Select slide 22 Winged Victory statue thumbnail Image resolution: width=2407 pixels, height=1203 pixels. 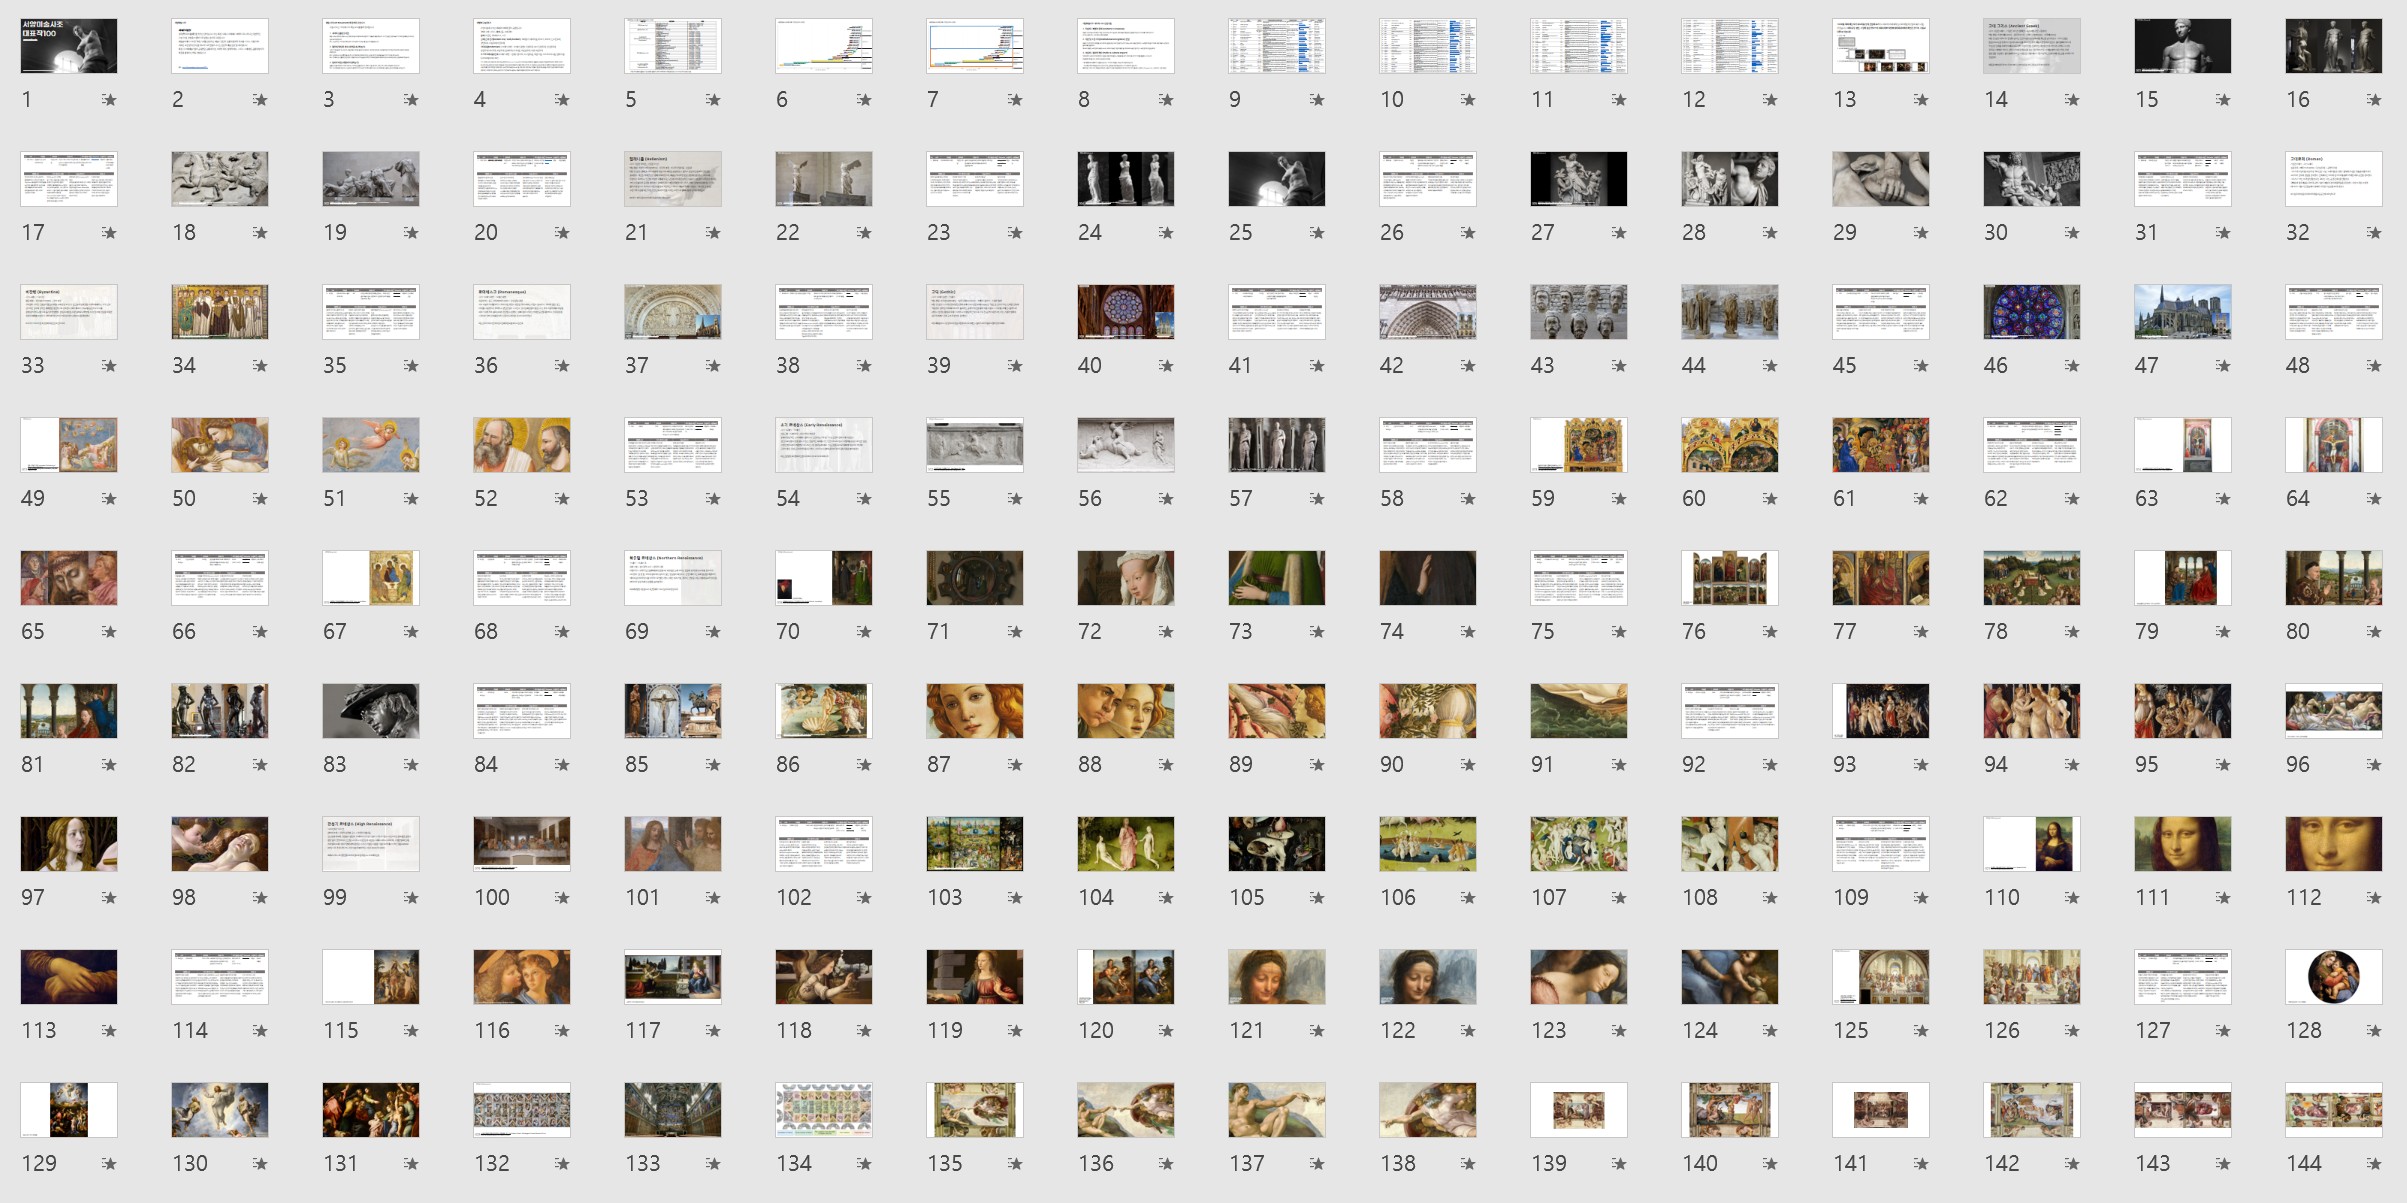824,179
